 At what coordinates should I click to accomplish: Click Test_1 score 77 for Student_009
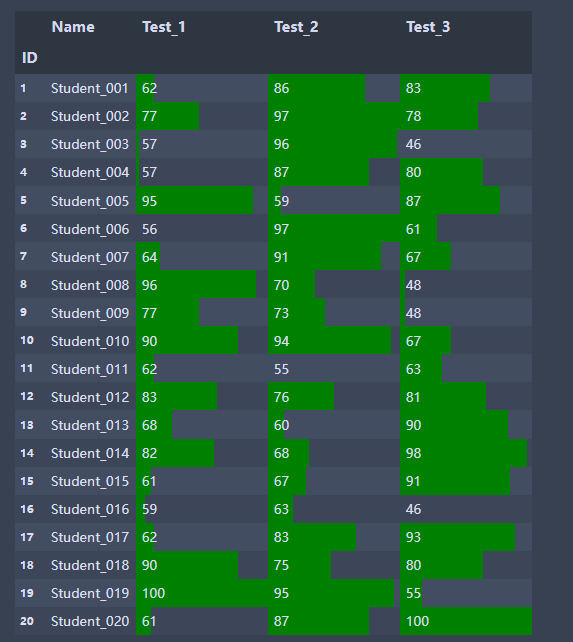[202, 313]
